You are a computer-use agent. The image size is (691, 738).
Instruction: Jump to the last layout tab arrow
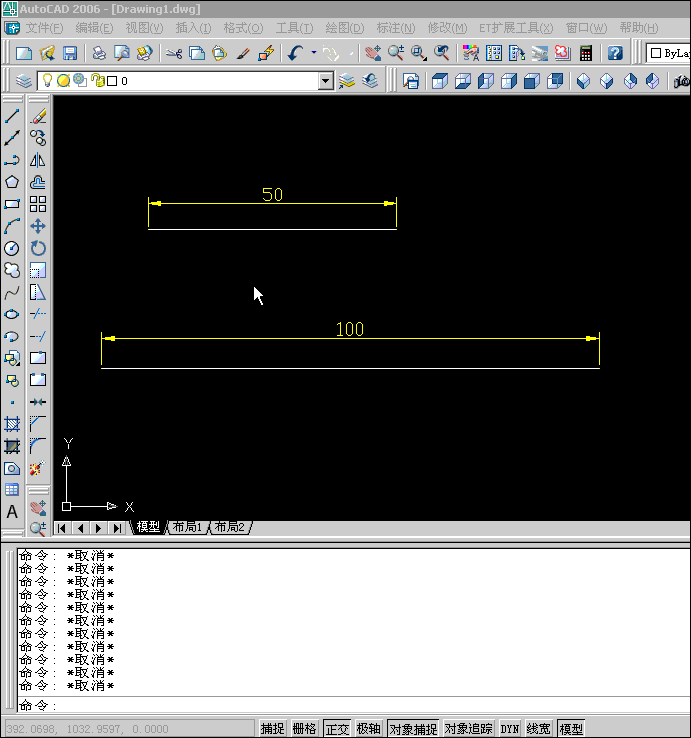tap(117, 528)
